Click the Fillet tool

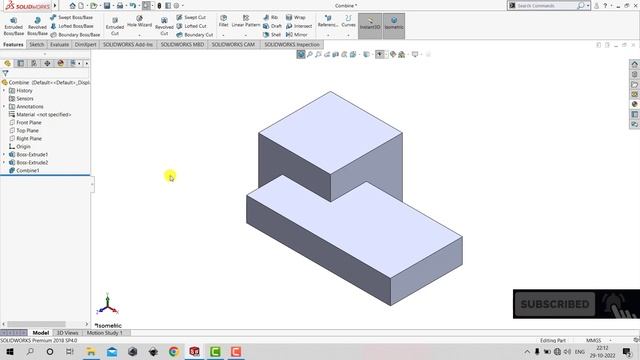(x=223, y=21)
